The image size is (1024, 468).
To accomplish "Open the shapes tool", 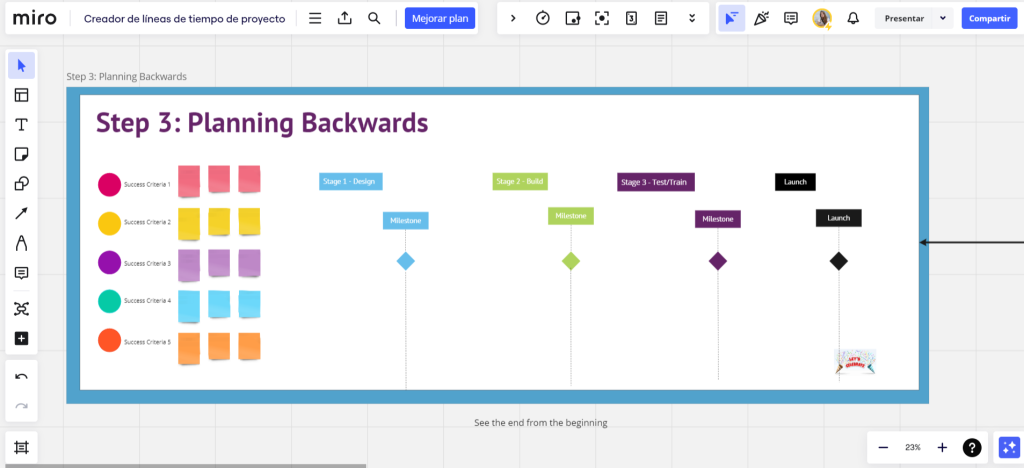I will tap(21, 184).
